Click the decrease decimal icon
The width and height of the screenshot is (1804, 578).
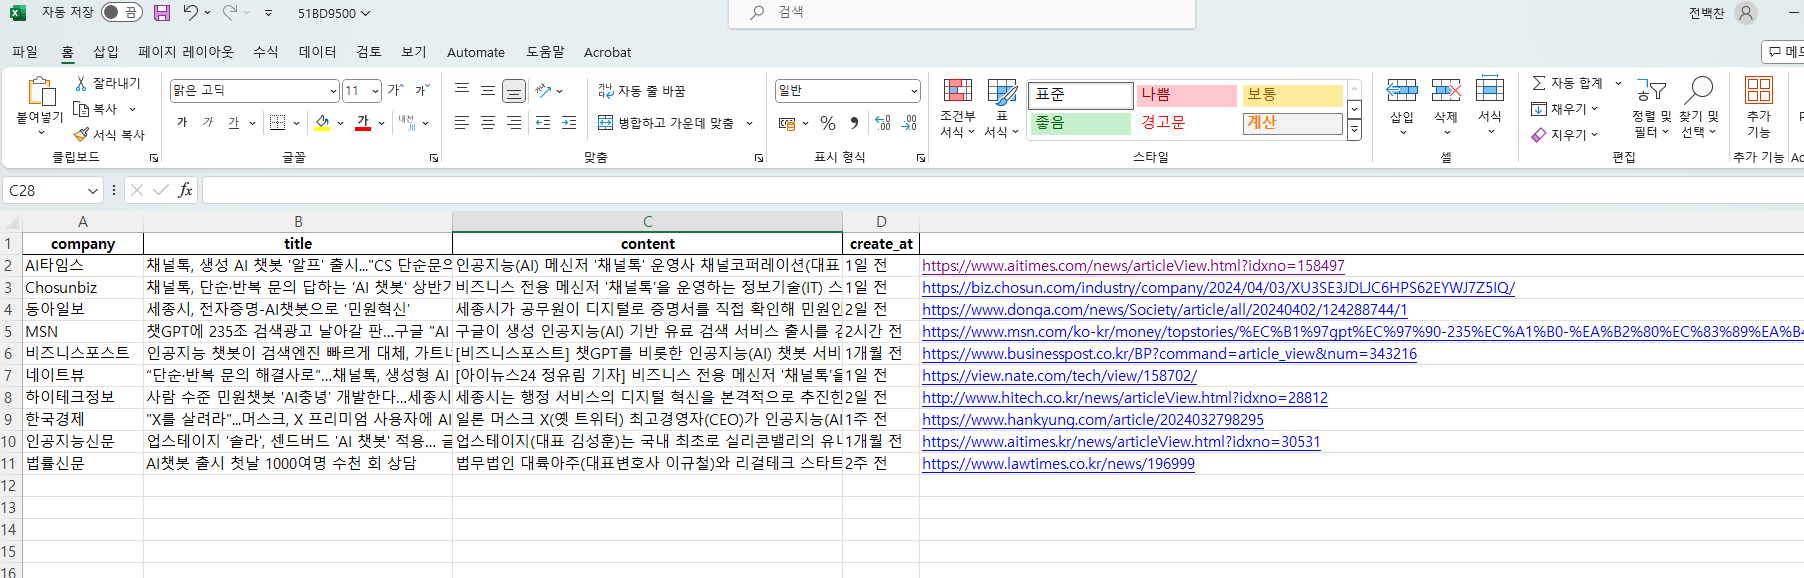tap(909, 123)
